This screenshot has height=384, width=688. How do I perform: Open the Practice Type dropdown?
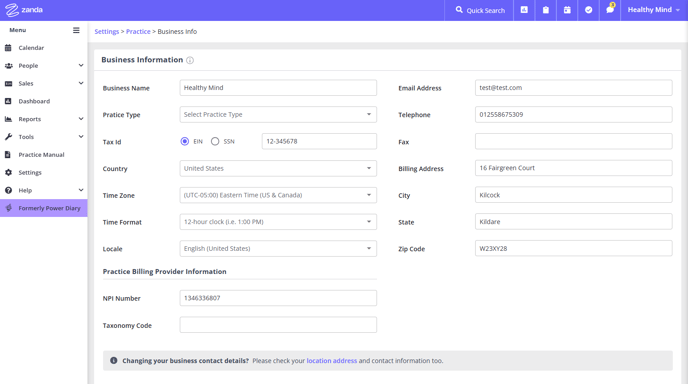(x=278, y=115)
